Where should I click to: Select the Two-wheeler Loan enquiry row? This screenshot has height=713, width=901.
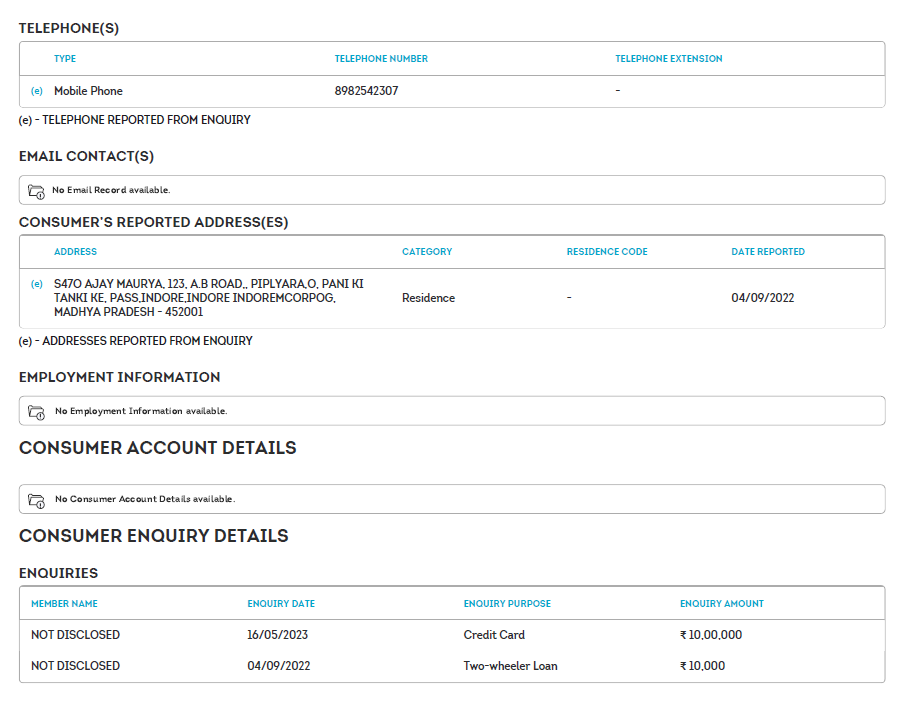(510, 666)
